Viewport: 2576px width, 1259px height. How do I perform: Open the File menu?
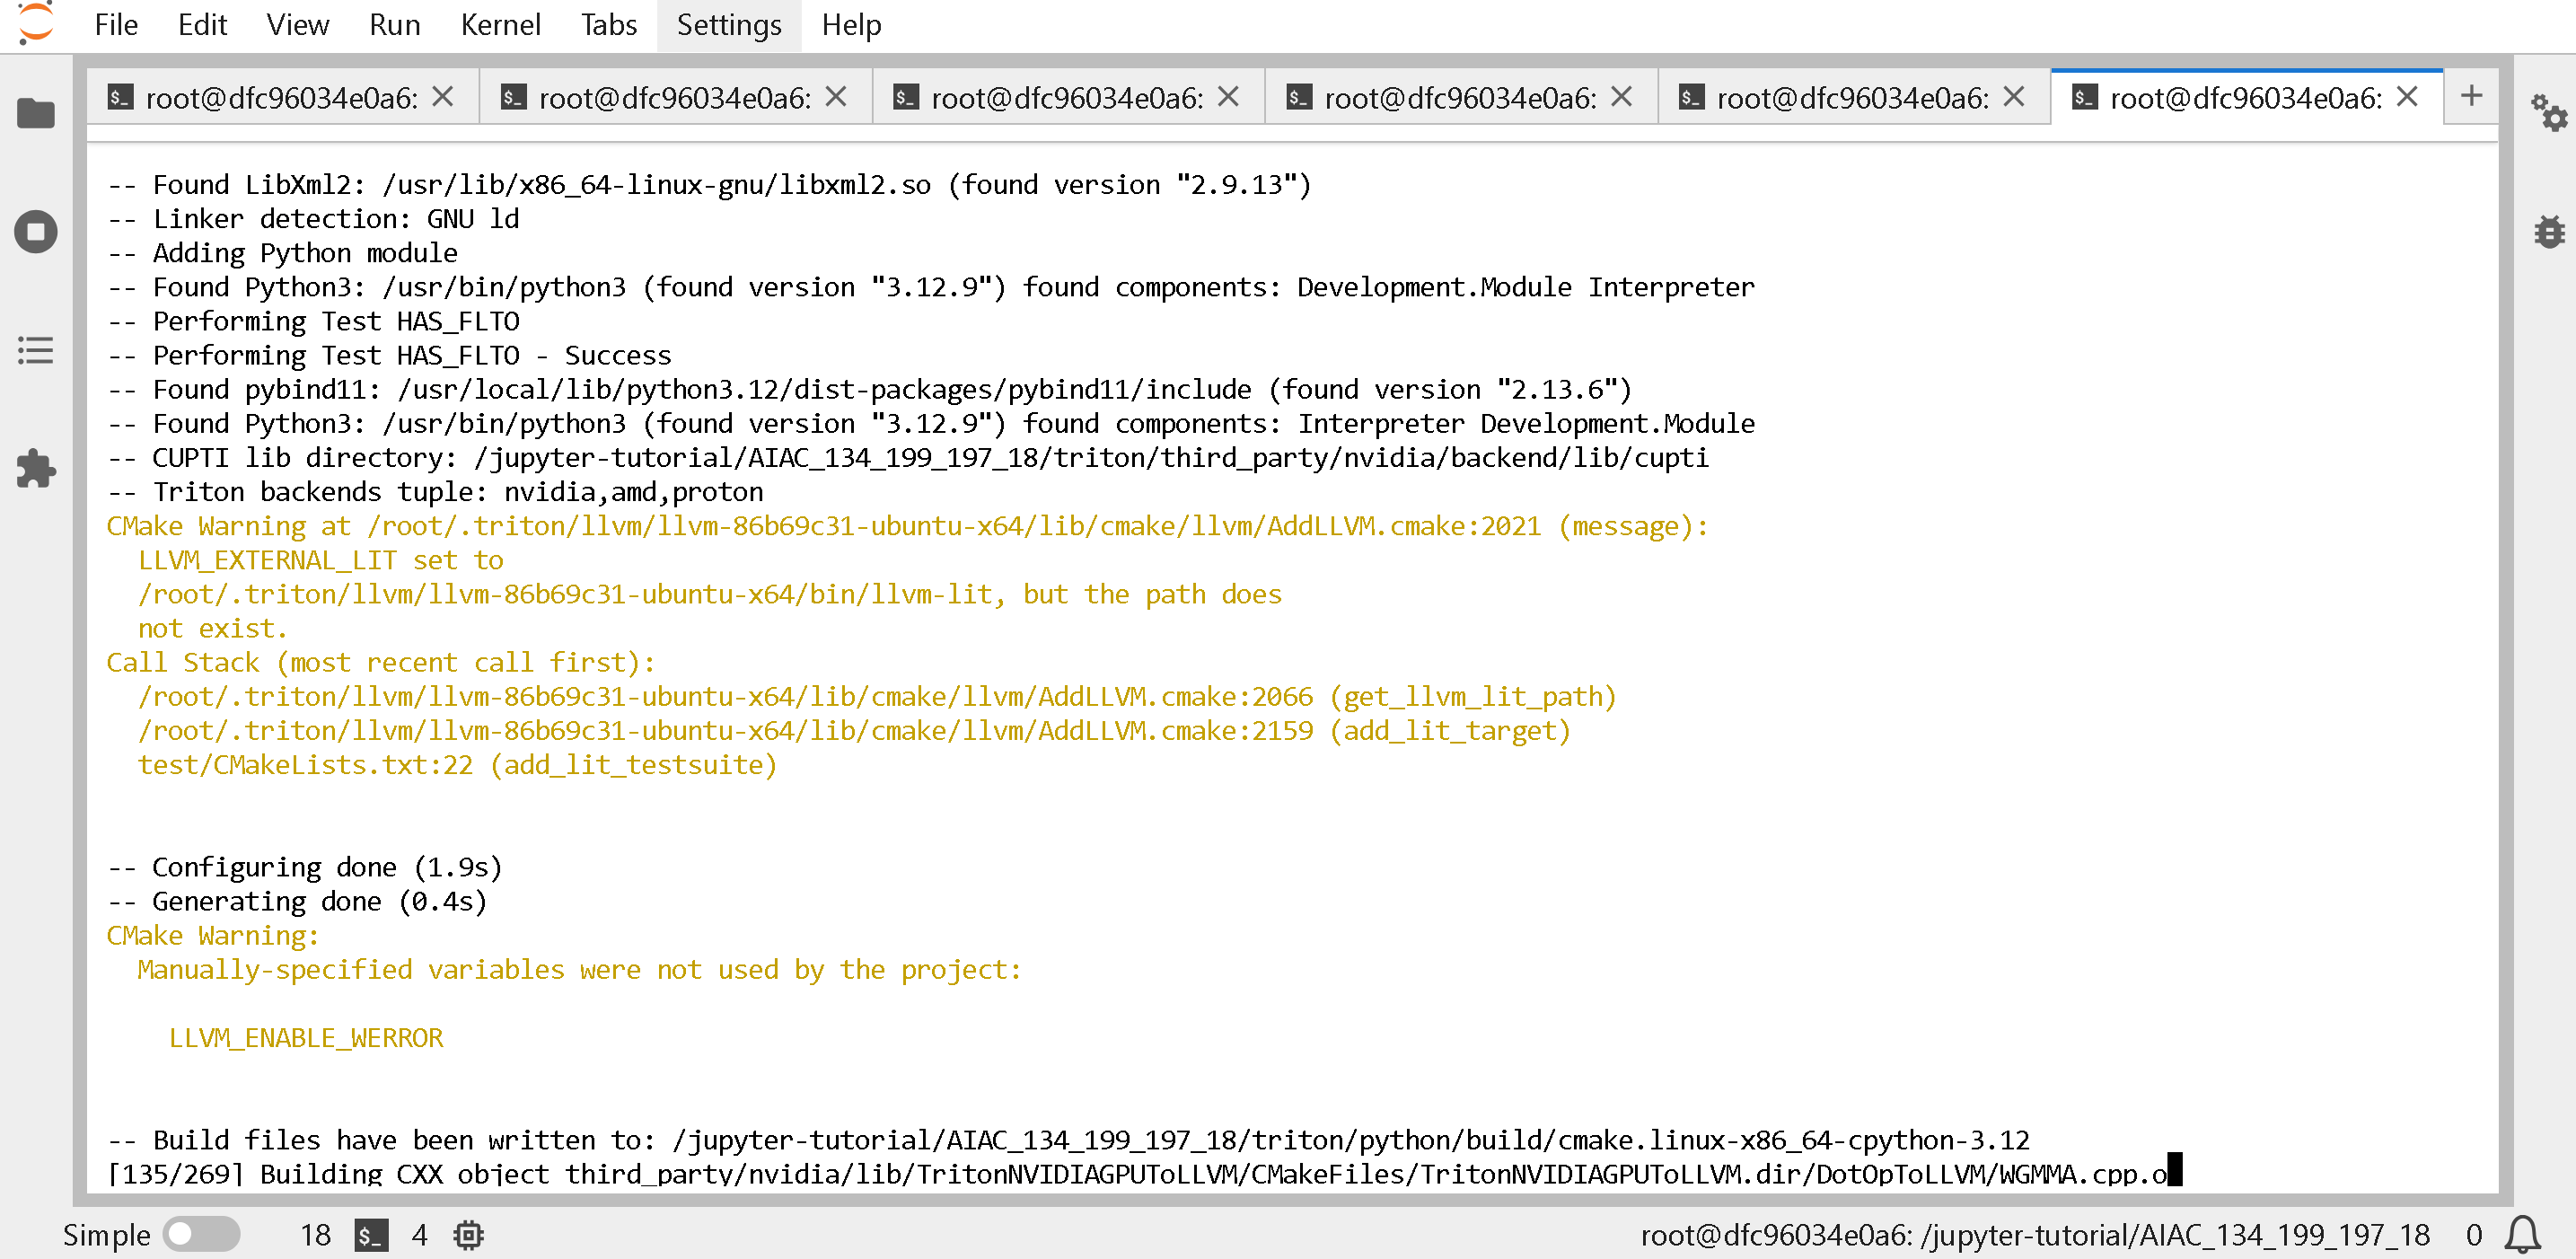coord(116,24)
